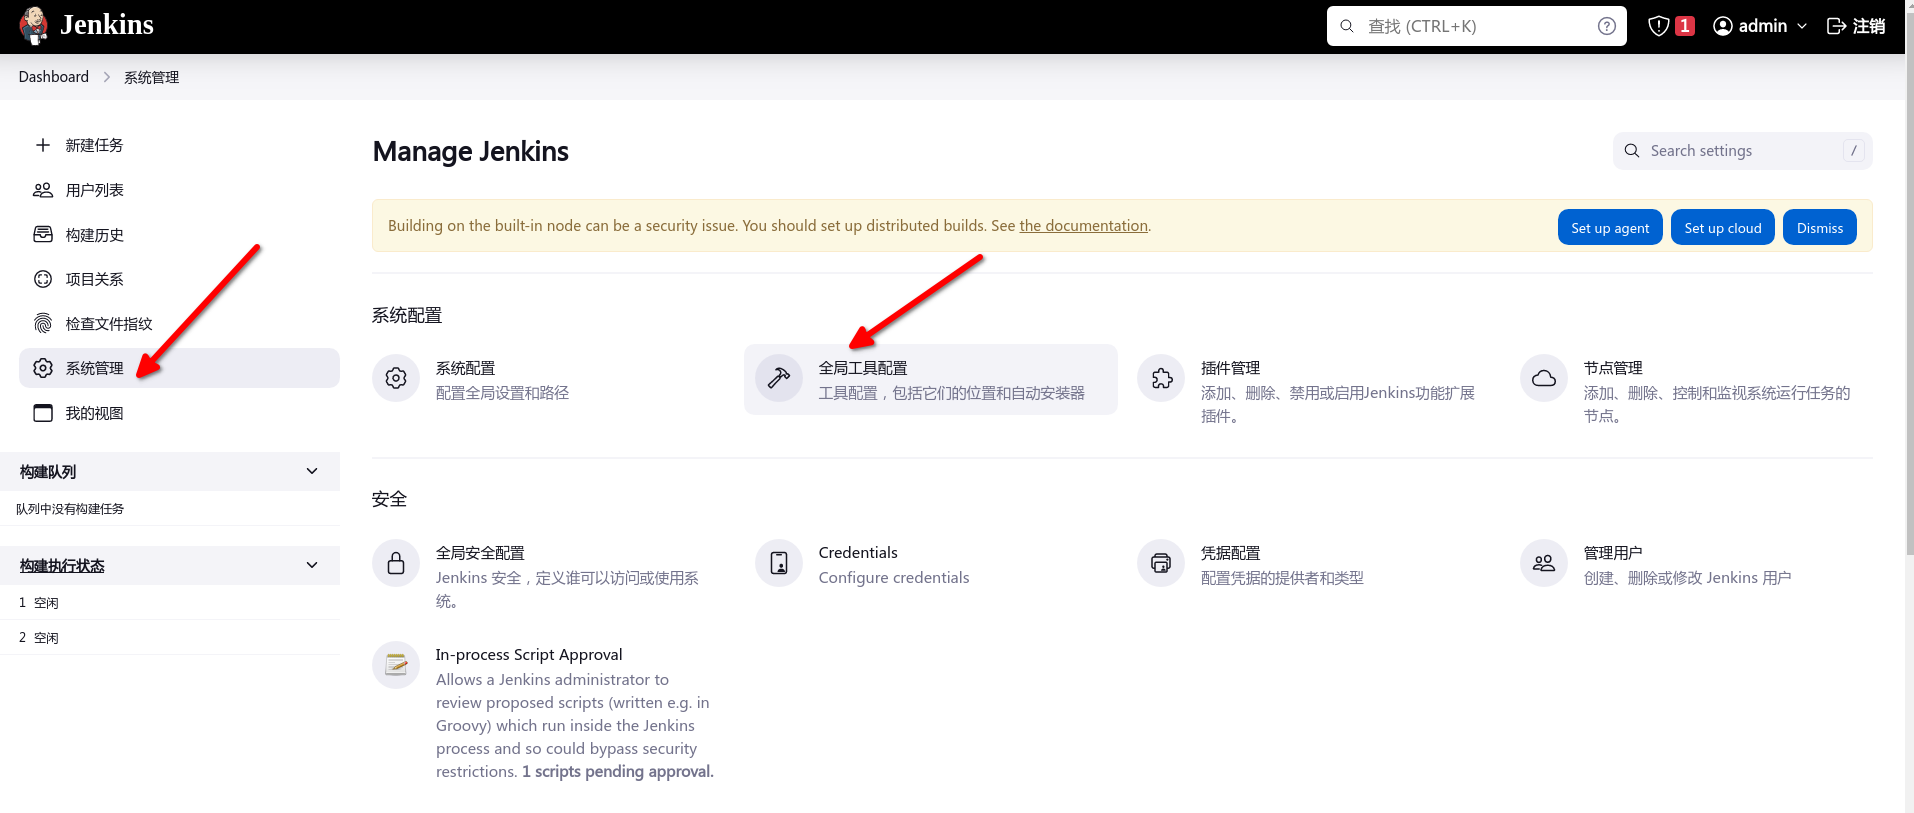
Task: Click the cloud icon for 节点管理
Action: (x=1544, y=378)
